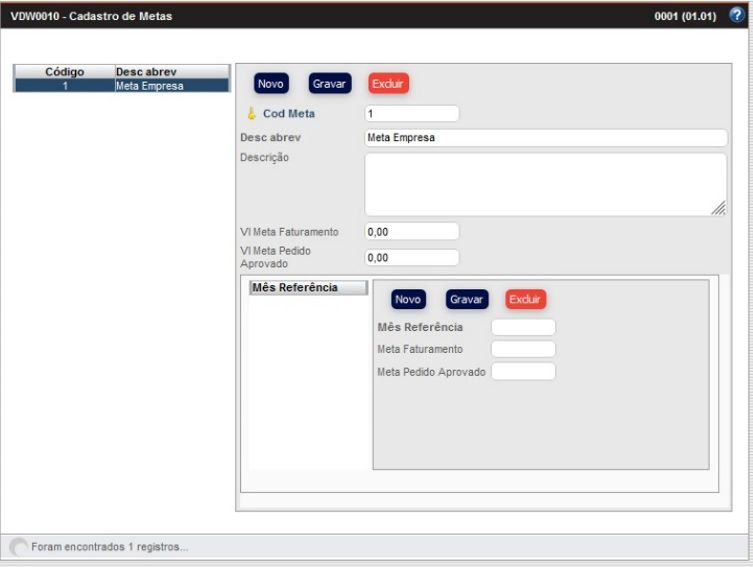Focus the Cod Meta input field
753x567 pixels.
[411, 114]
